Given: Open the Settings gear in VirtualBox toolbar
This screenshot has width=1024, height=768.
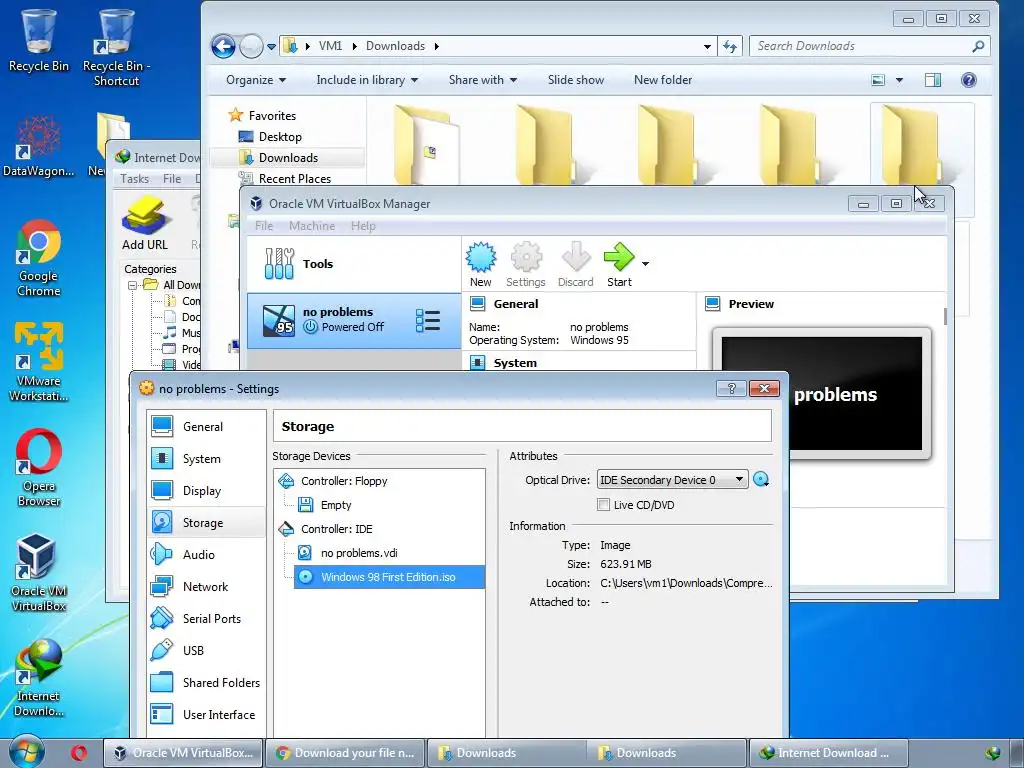Looking at the screenshot, I should [526, 258].
